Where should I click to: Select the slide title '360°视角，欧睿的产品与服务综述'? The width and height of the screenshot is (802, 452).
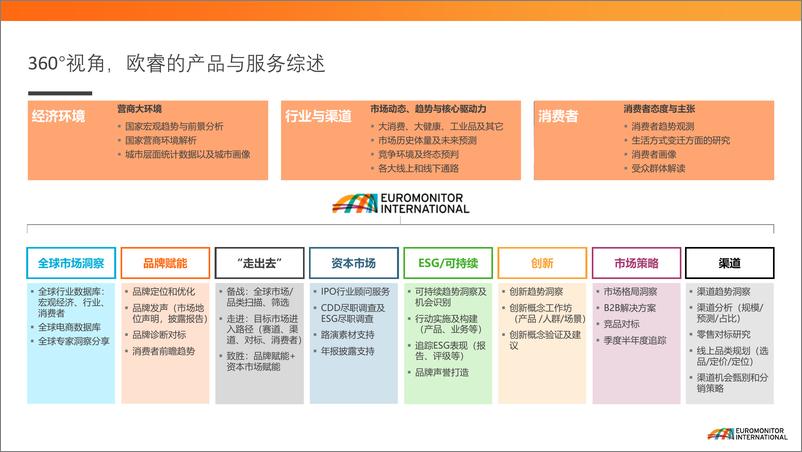pyautogui.click(x=176, y=63)
